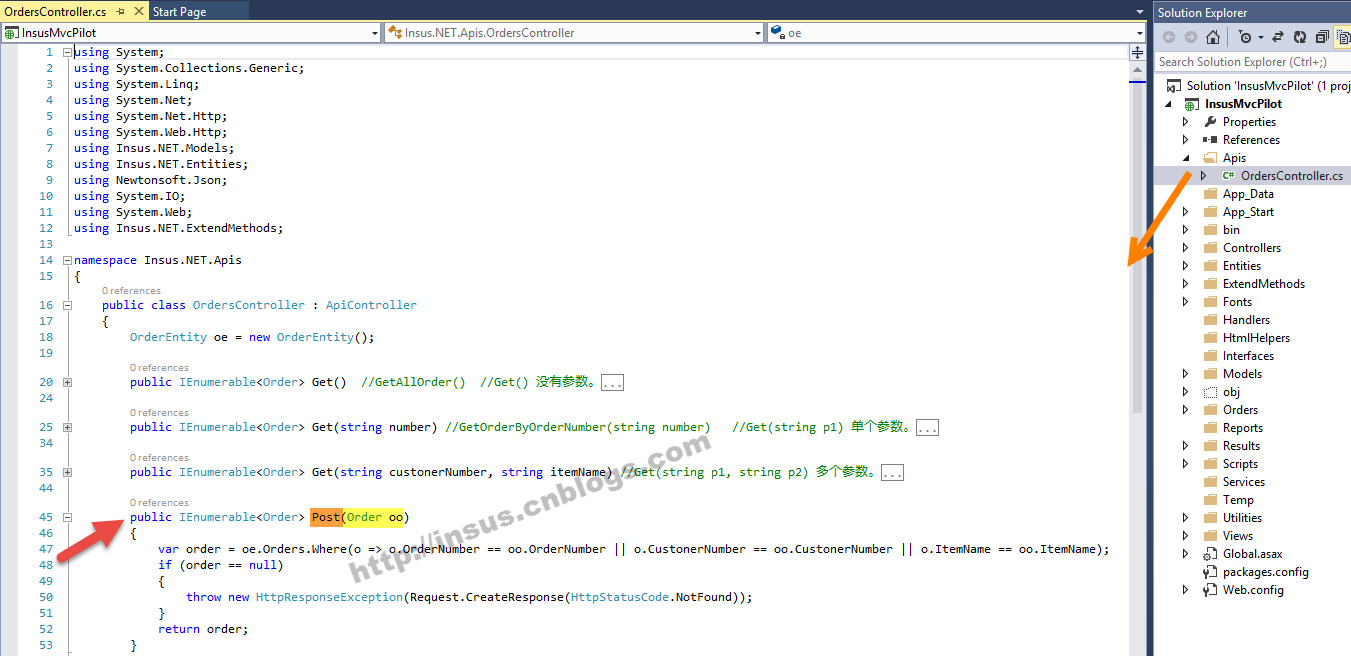1351x656 pixels.
Task: Collapse the Apis folder
Action: [1186, 158]
